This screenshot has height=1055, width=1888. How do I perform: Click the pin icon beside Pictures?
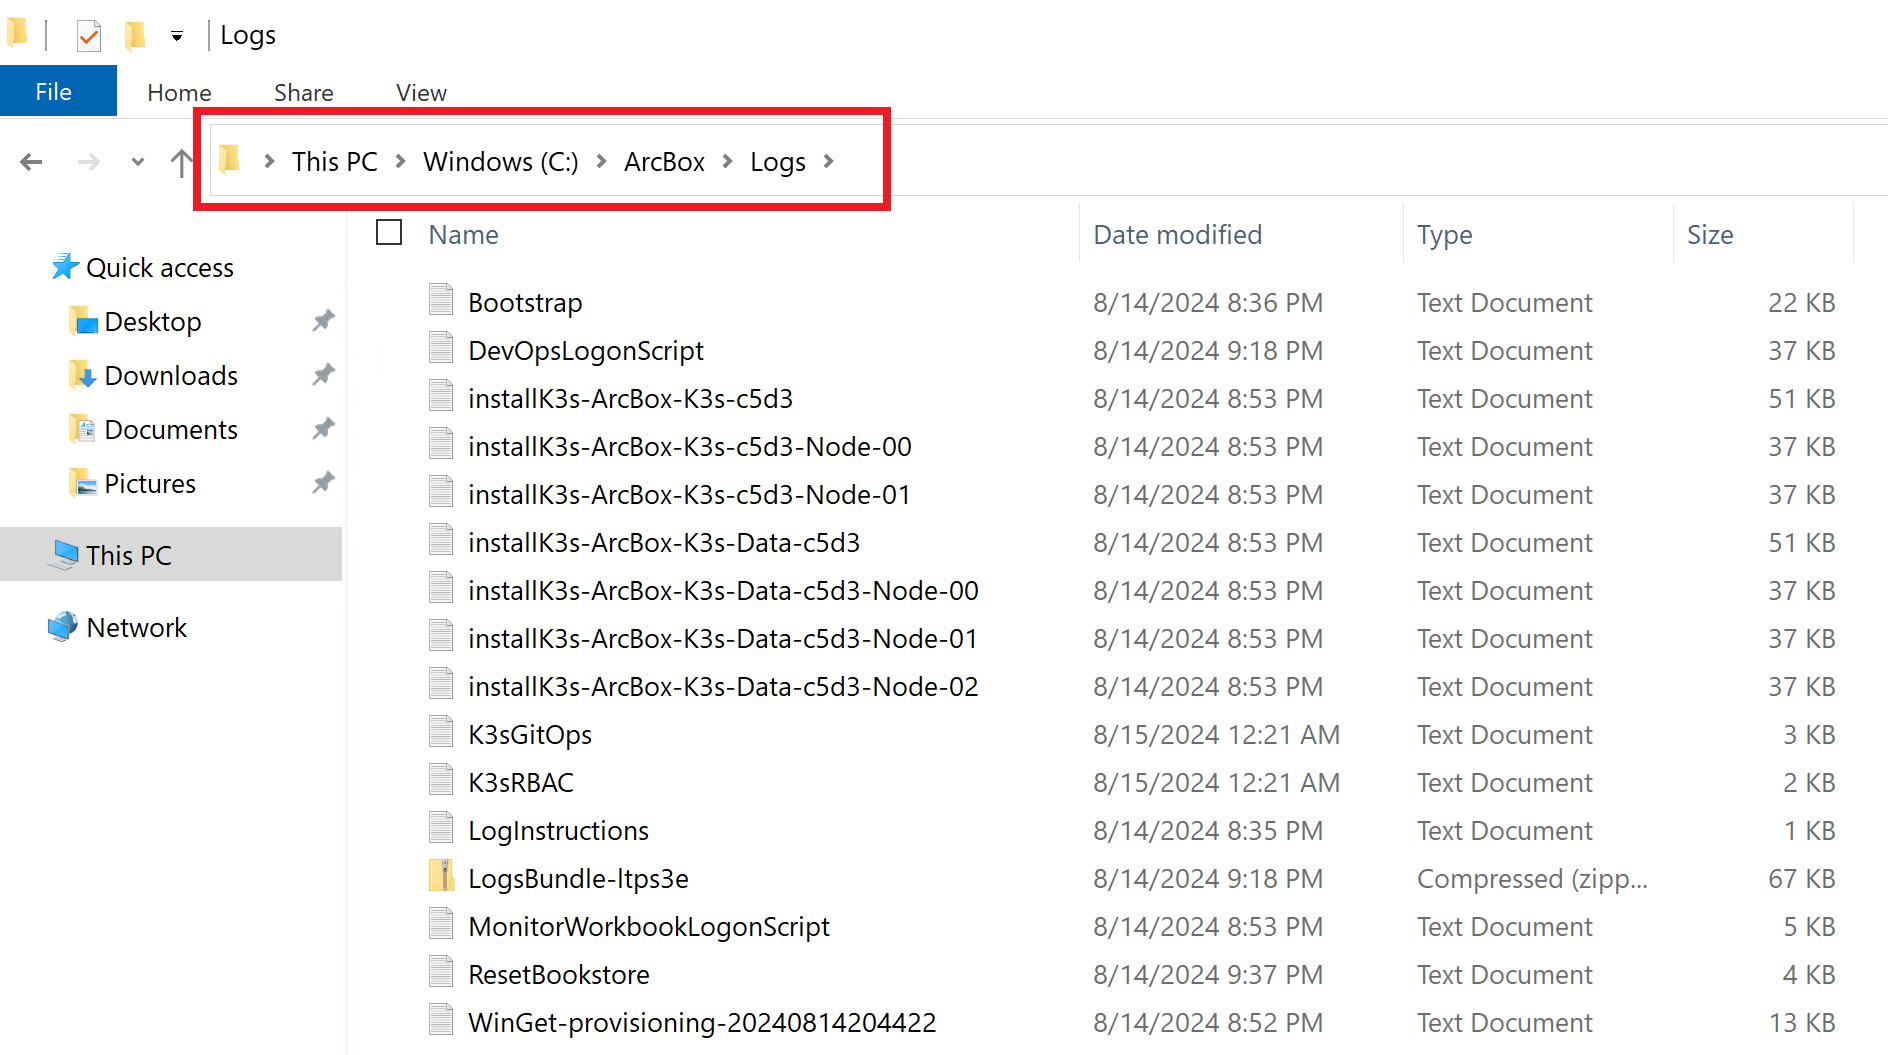pos(323,483)
